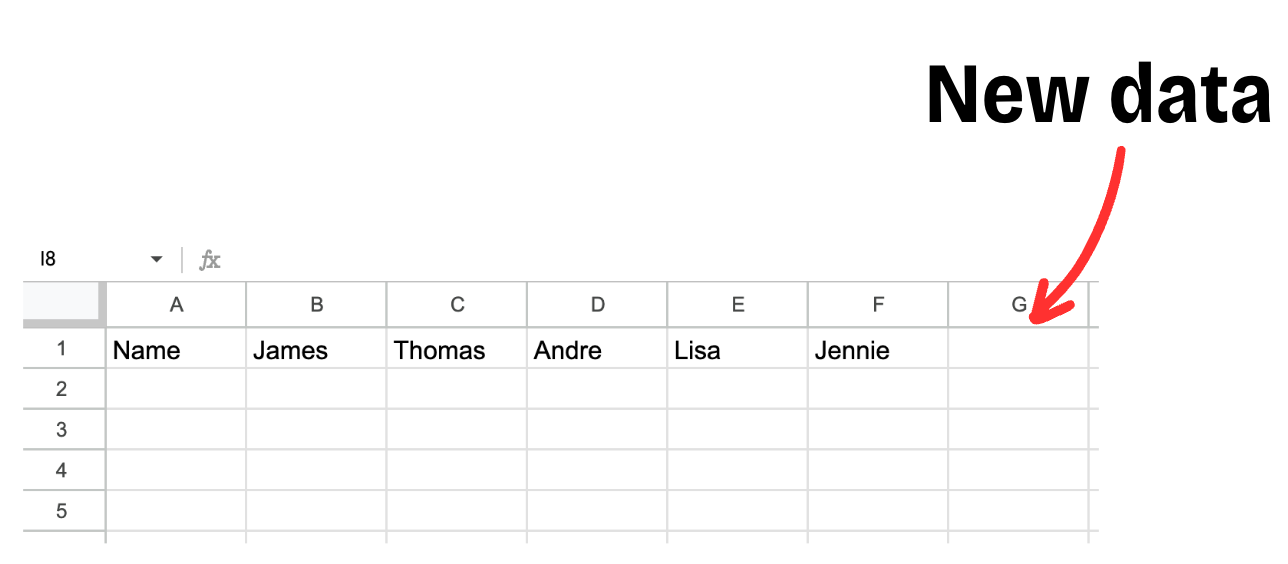Viewport: 1288px width, 564px height.
Task: Select the entire sheet using corner box
Action: click(63, 304)
